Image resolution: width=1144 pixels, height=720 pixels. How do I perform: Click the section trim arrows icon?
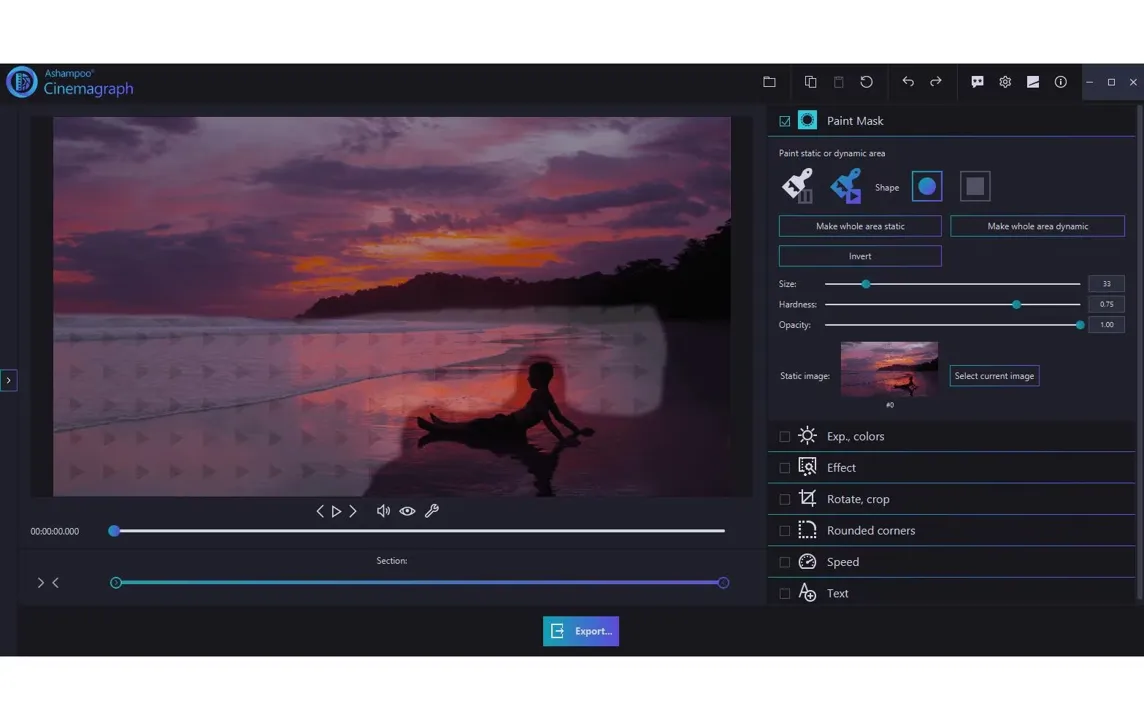(x=47, y=583)
